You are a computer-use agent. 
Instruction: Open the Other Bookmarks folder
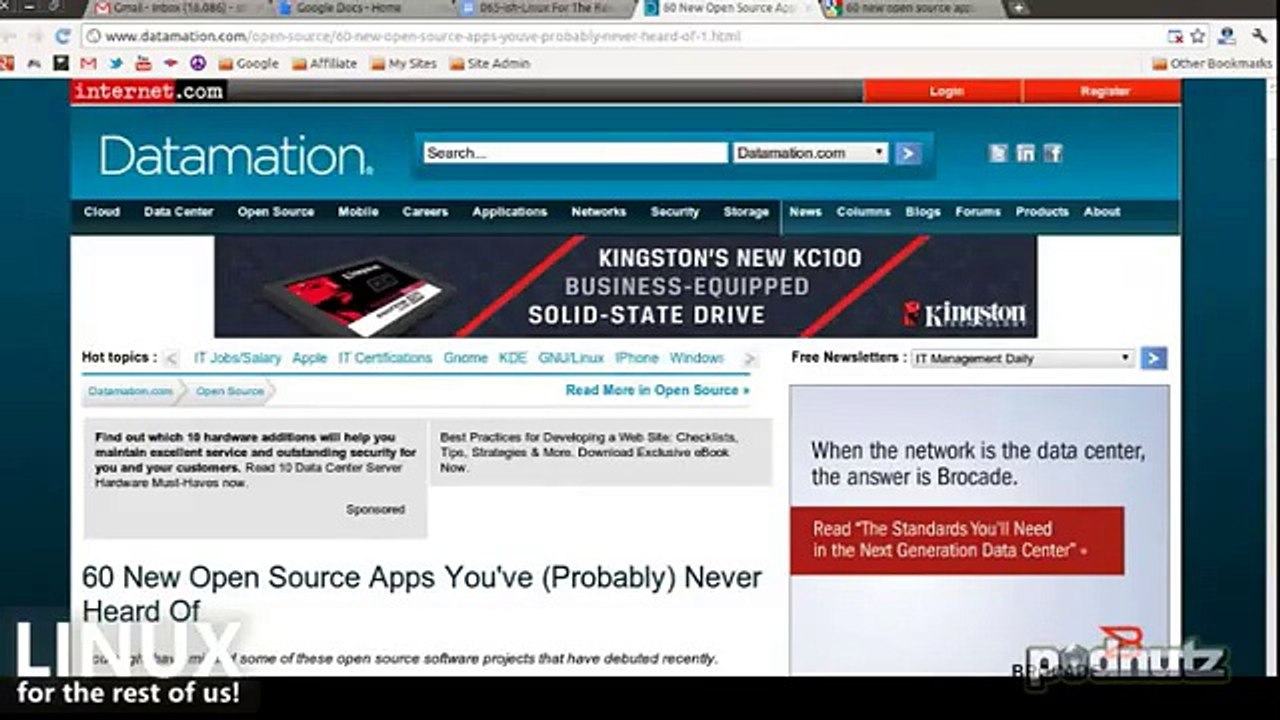(x=1212, y=63)
